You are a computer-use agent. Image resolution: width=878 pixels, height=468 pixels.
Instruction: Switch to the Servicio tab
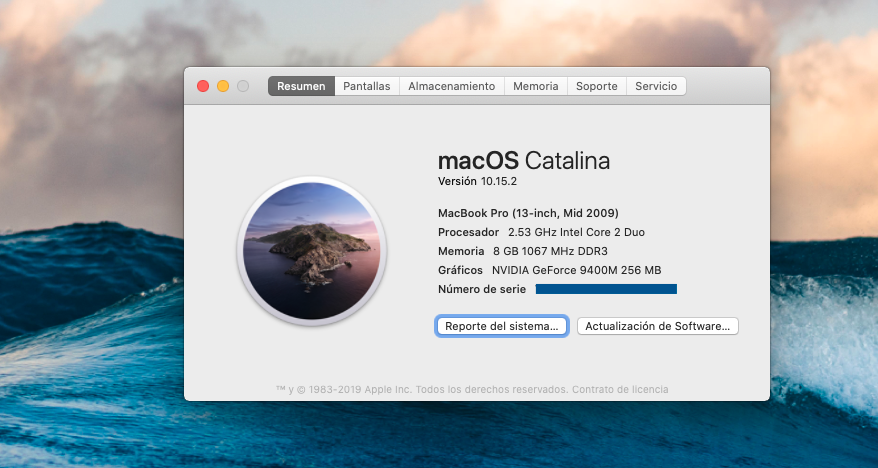pyautogui.click(x=656, y=86)
